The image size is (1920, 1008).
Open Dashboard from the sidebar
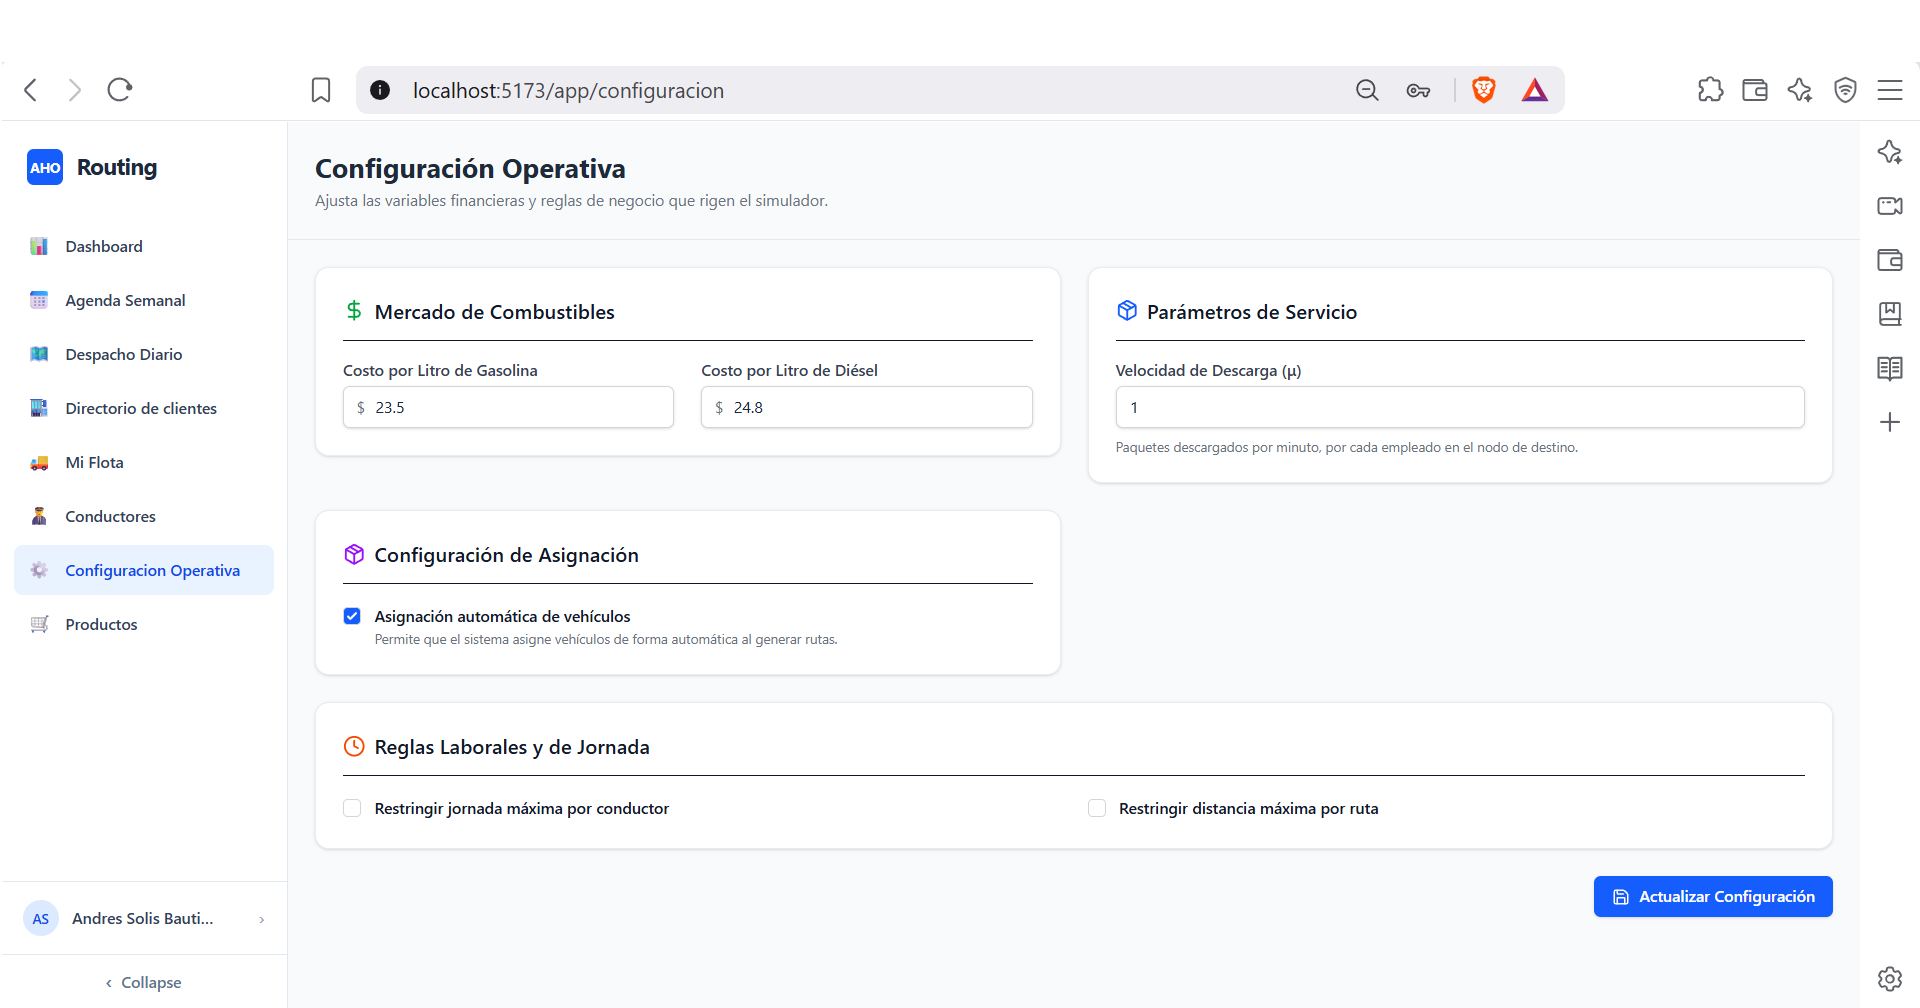click(144, 246)
